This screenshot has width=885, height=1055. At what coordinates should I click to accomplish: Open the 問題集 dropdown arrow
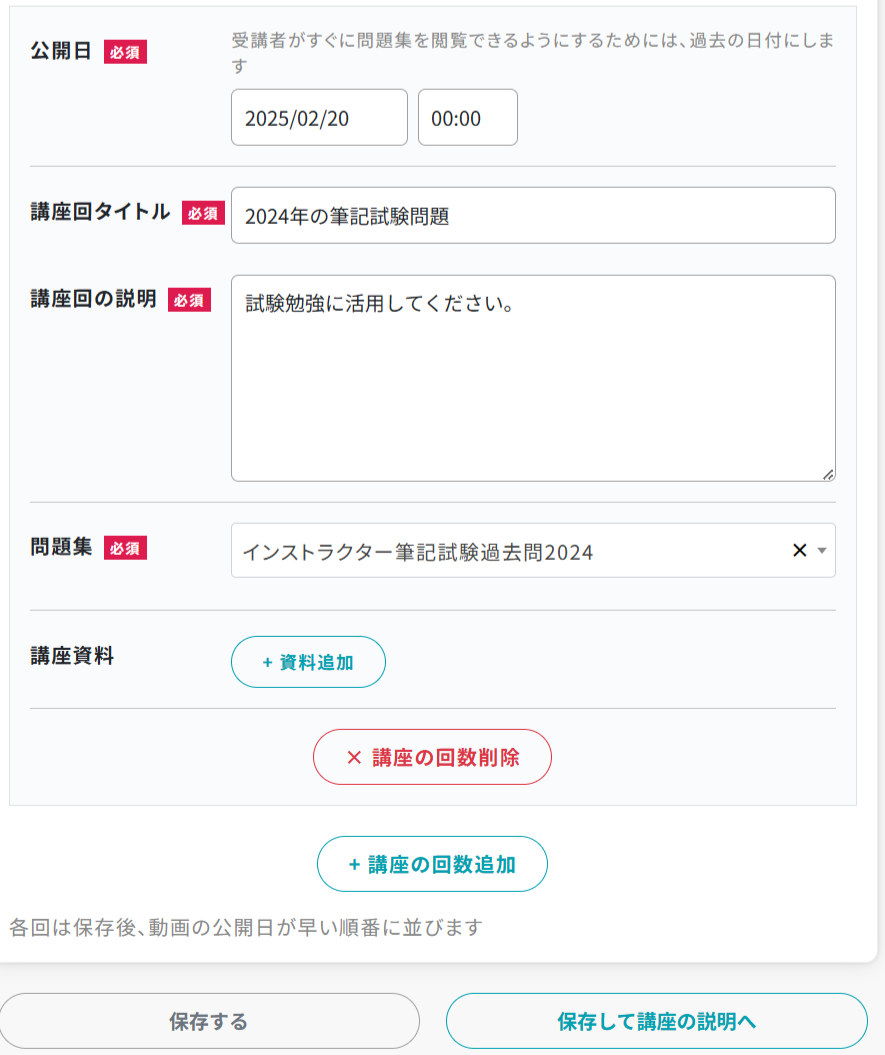point(822,550)
